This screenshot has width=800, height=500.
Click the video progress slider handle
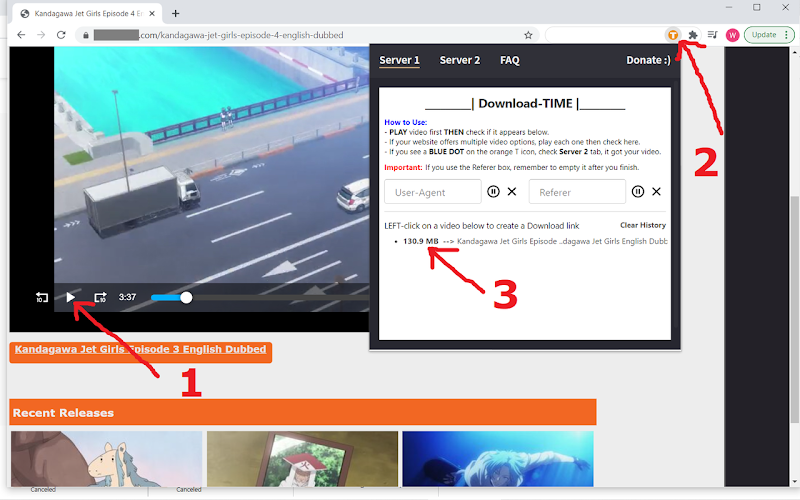[x=186, y=297]
